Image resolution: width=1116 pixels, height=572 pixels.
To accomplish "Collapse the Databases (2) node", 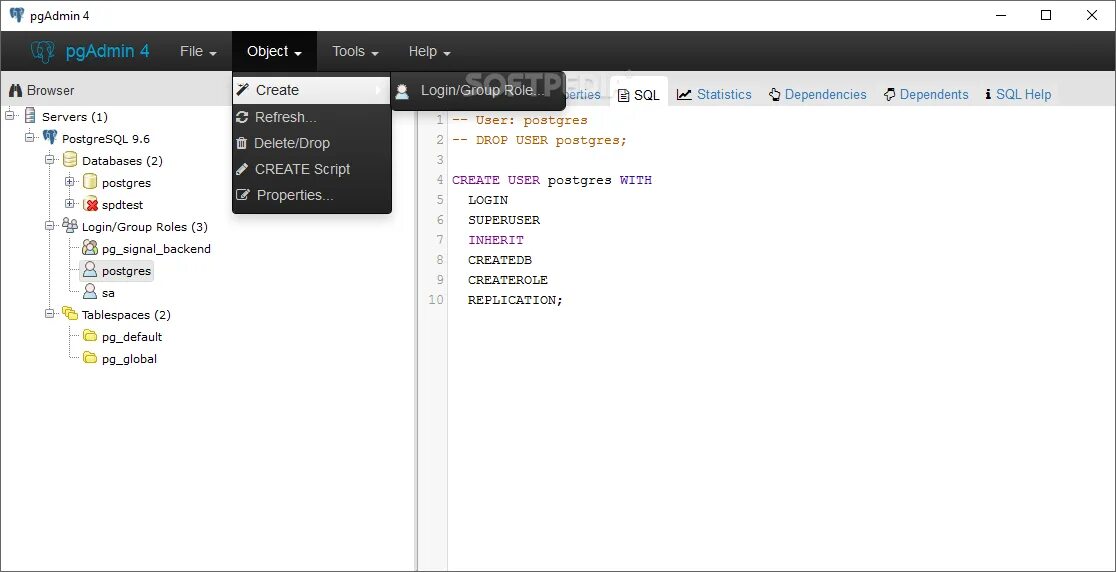I will coord(50,159).
